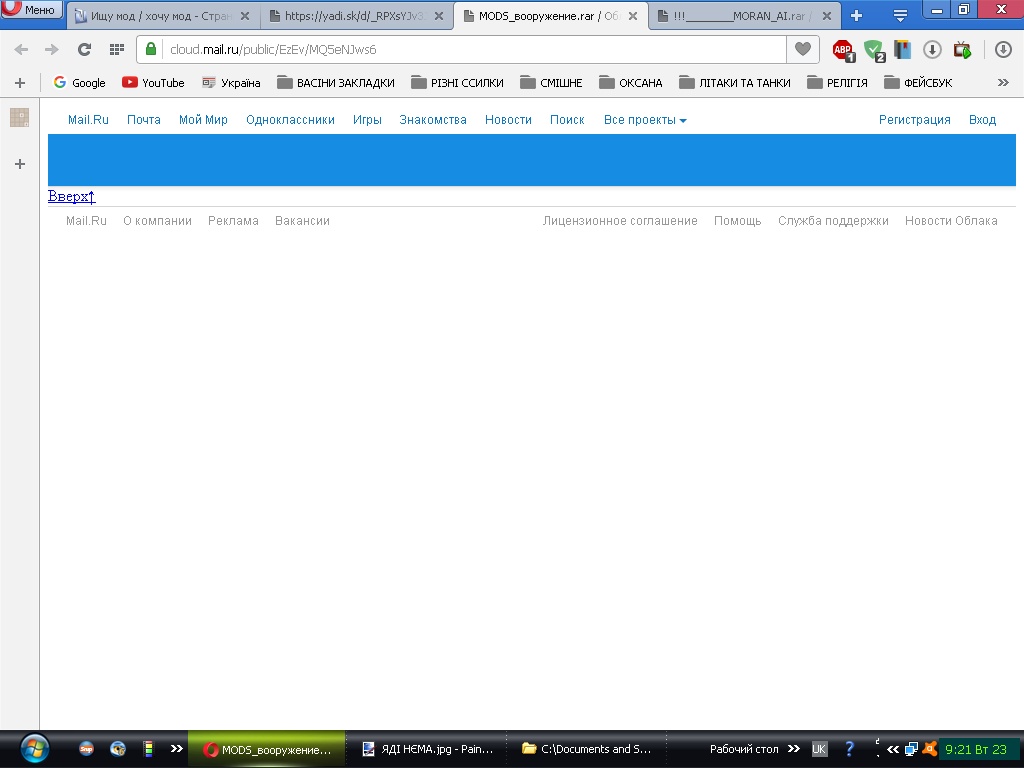This screenshot has width=1024, height=768.
Task: Open the green shield extension icon
Action: coord(874,50)
